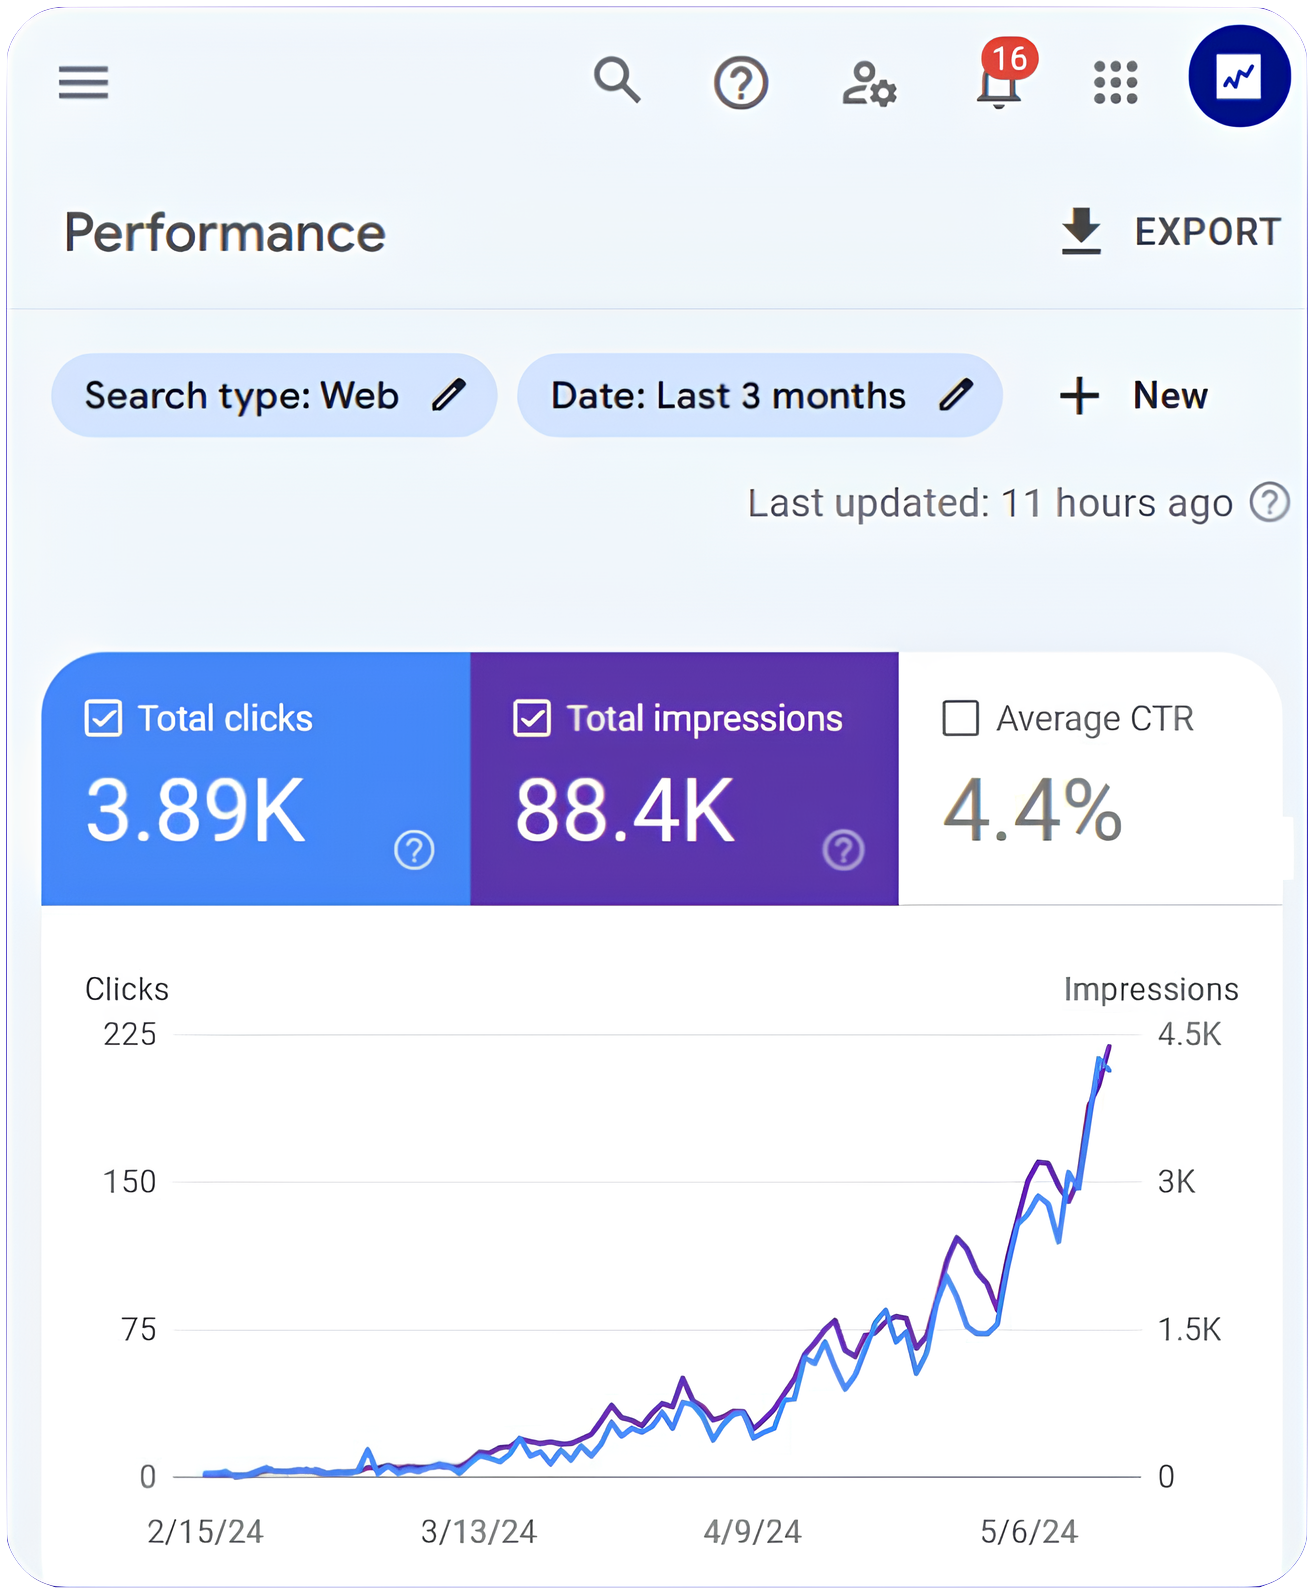Click the search magnifier icon
The image size is (1314, 1594).
[x=617, y=80]
